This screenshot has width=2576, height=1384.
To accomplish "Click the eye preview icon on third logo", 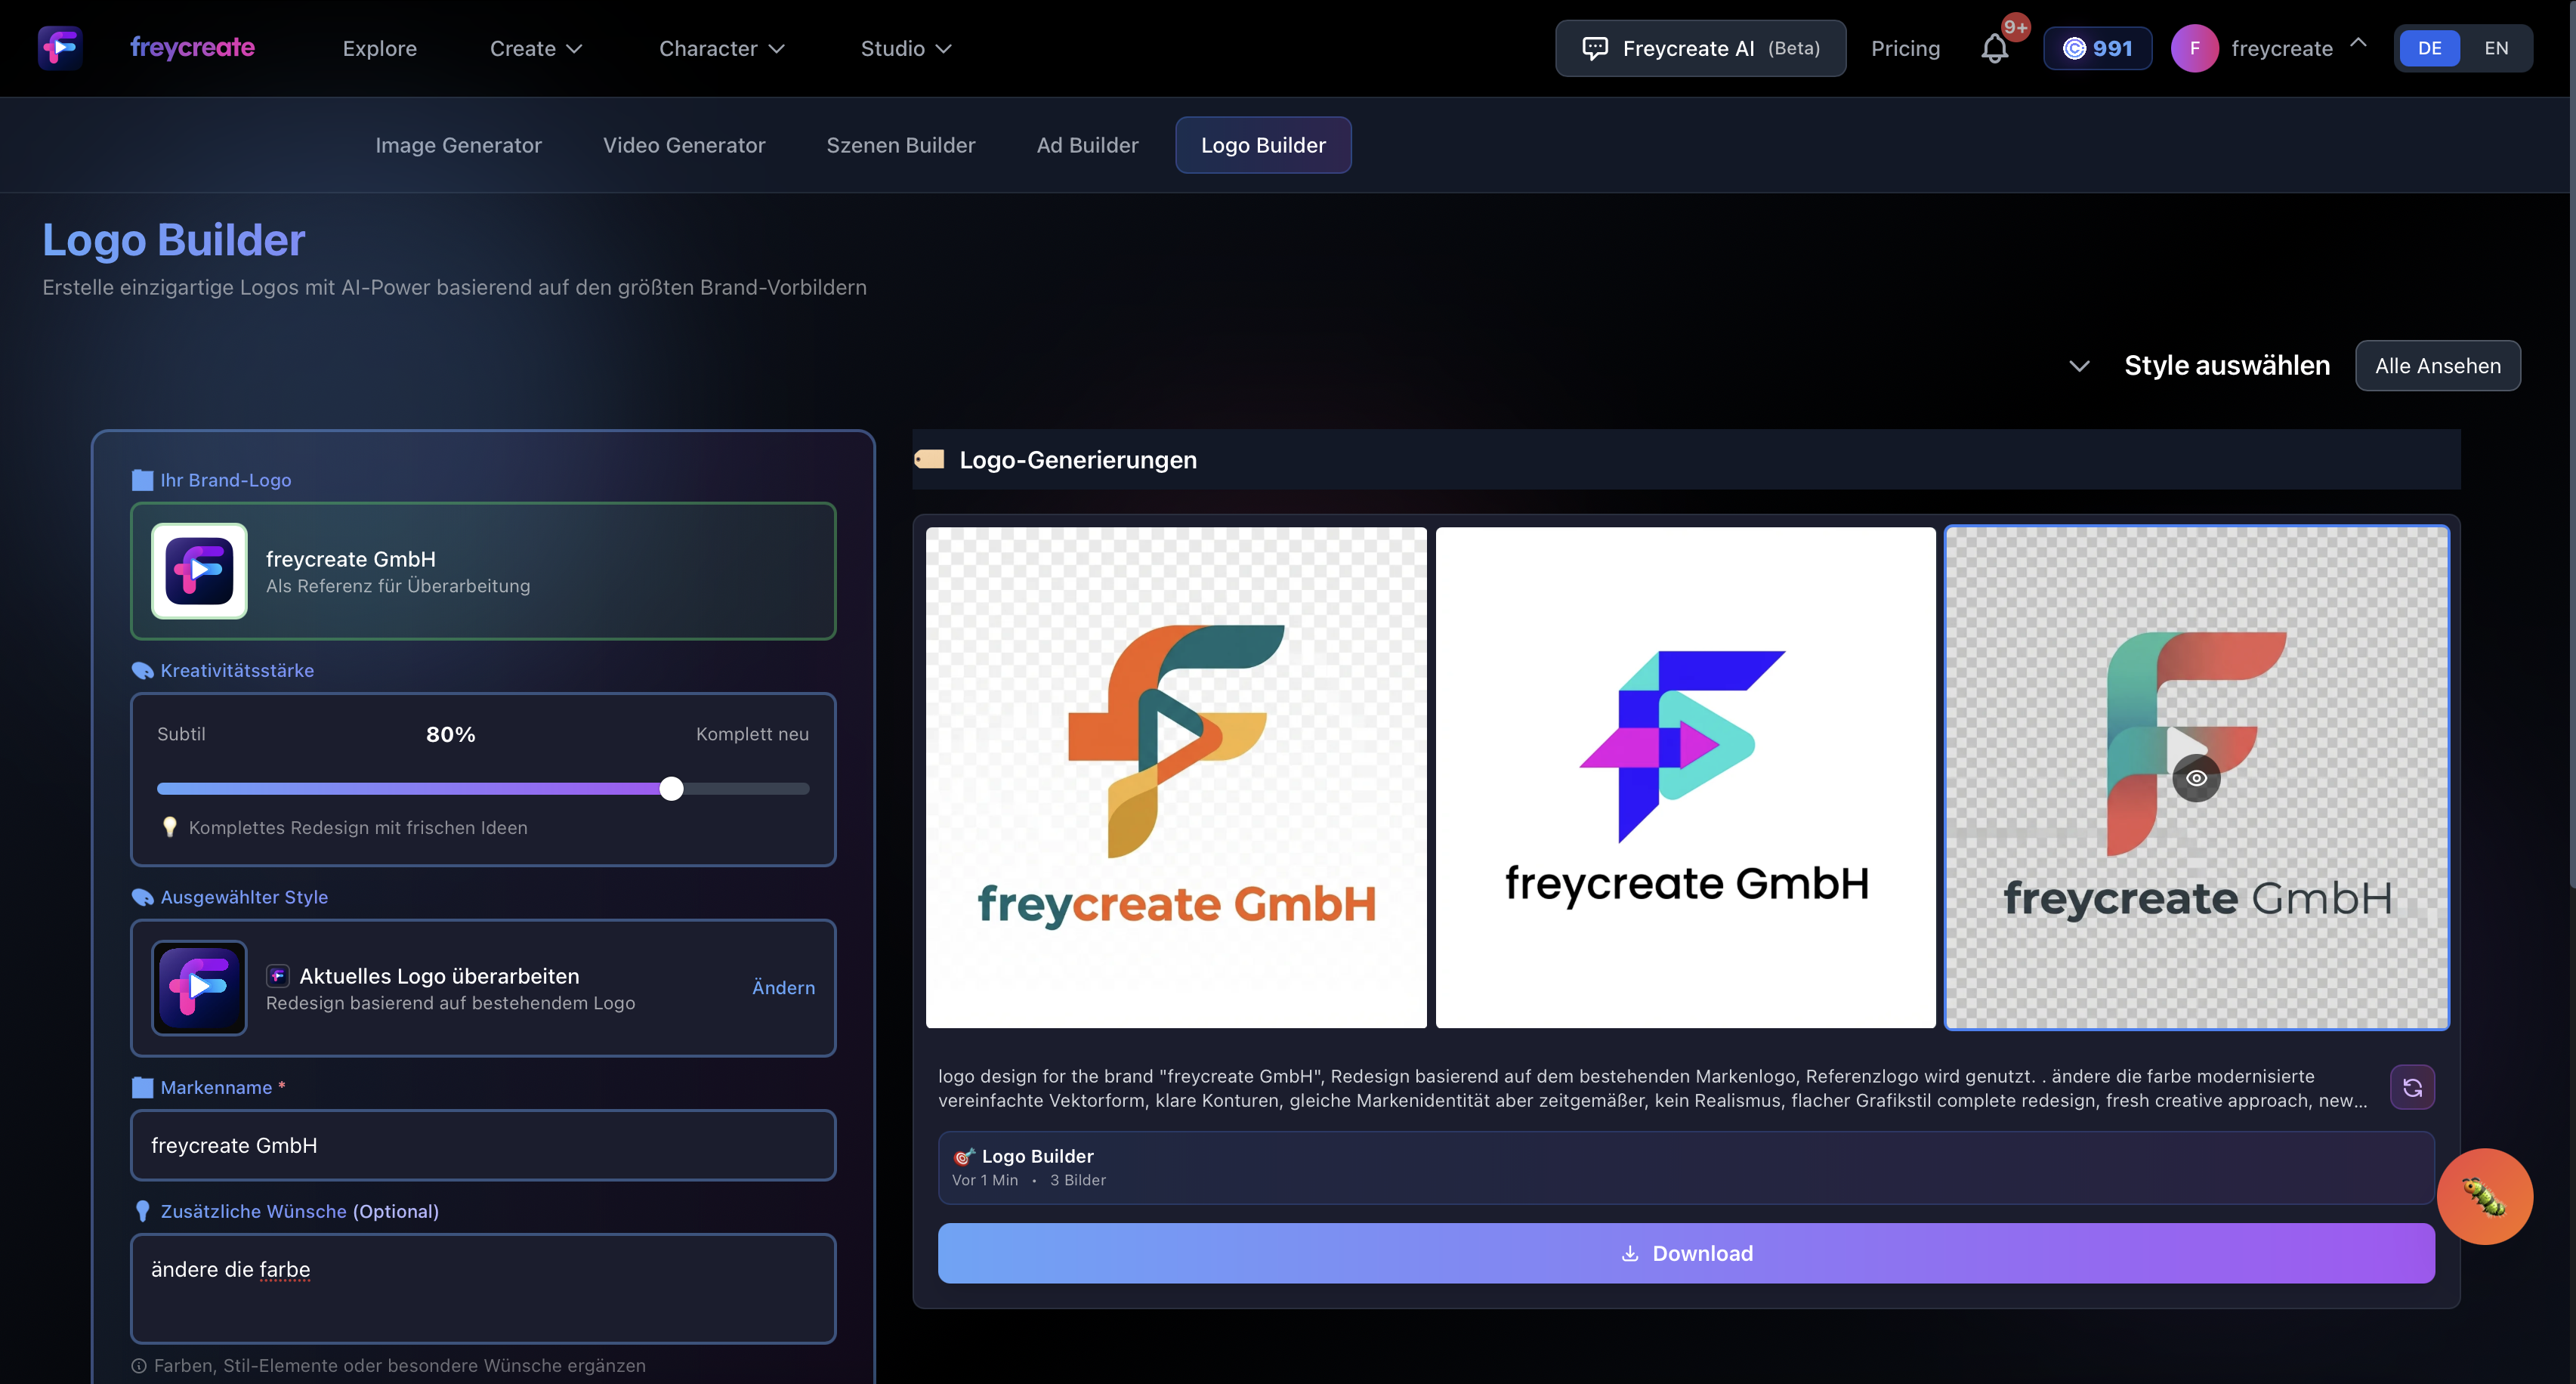I will point(2196,778).
